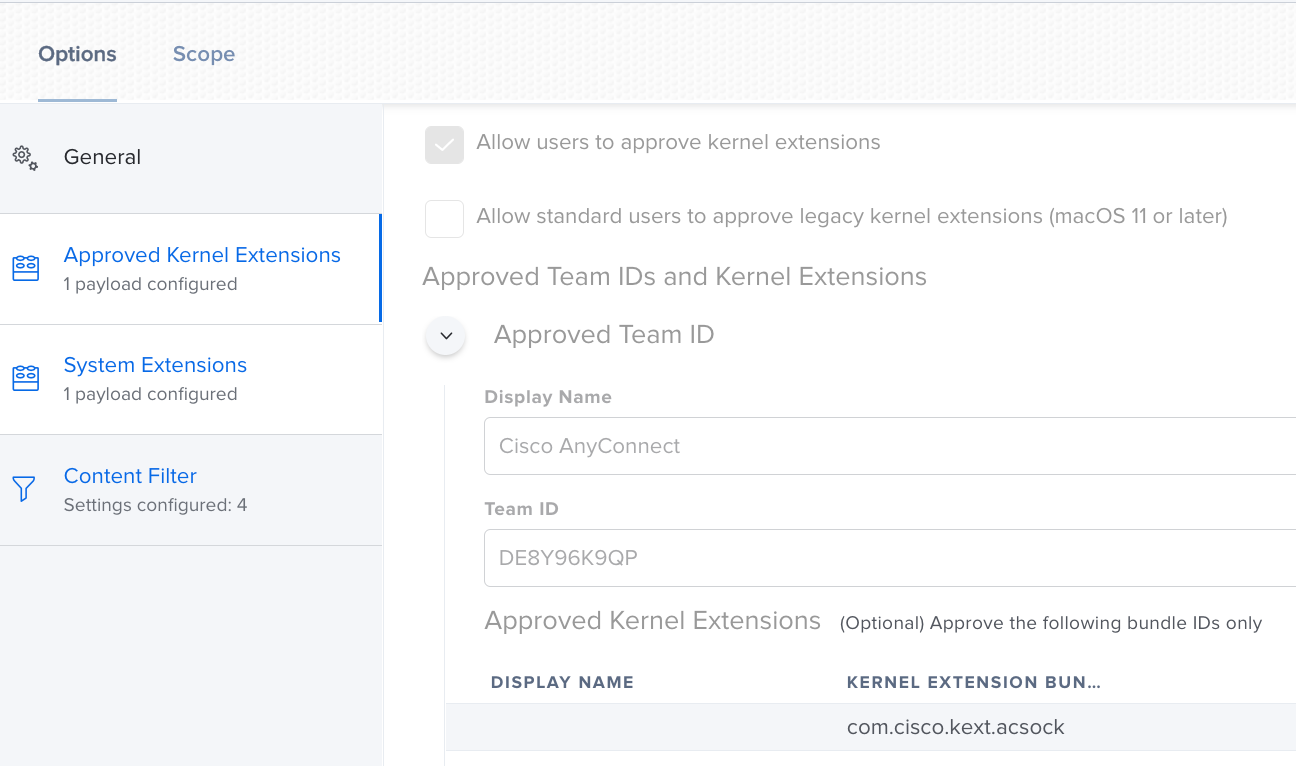Click the Display Name field with Cisco AnyConnect

point(890,446)
